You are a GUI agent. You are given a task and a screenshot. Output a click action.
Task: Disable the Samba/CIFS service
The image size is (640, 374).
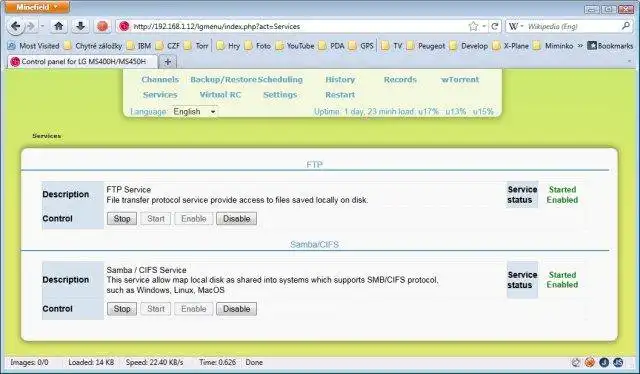click(236, 309)
